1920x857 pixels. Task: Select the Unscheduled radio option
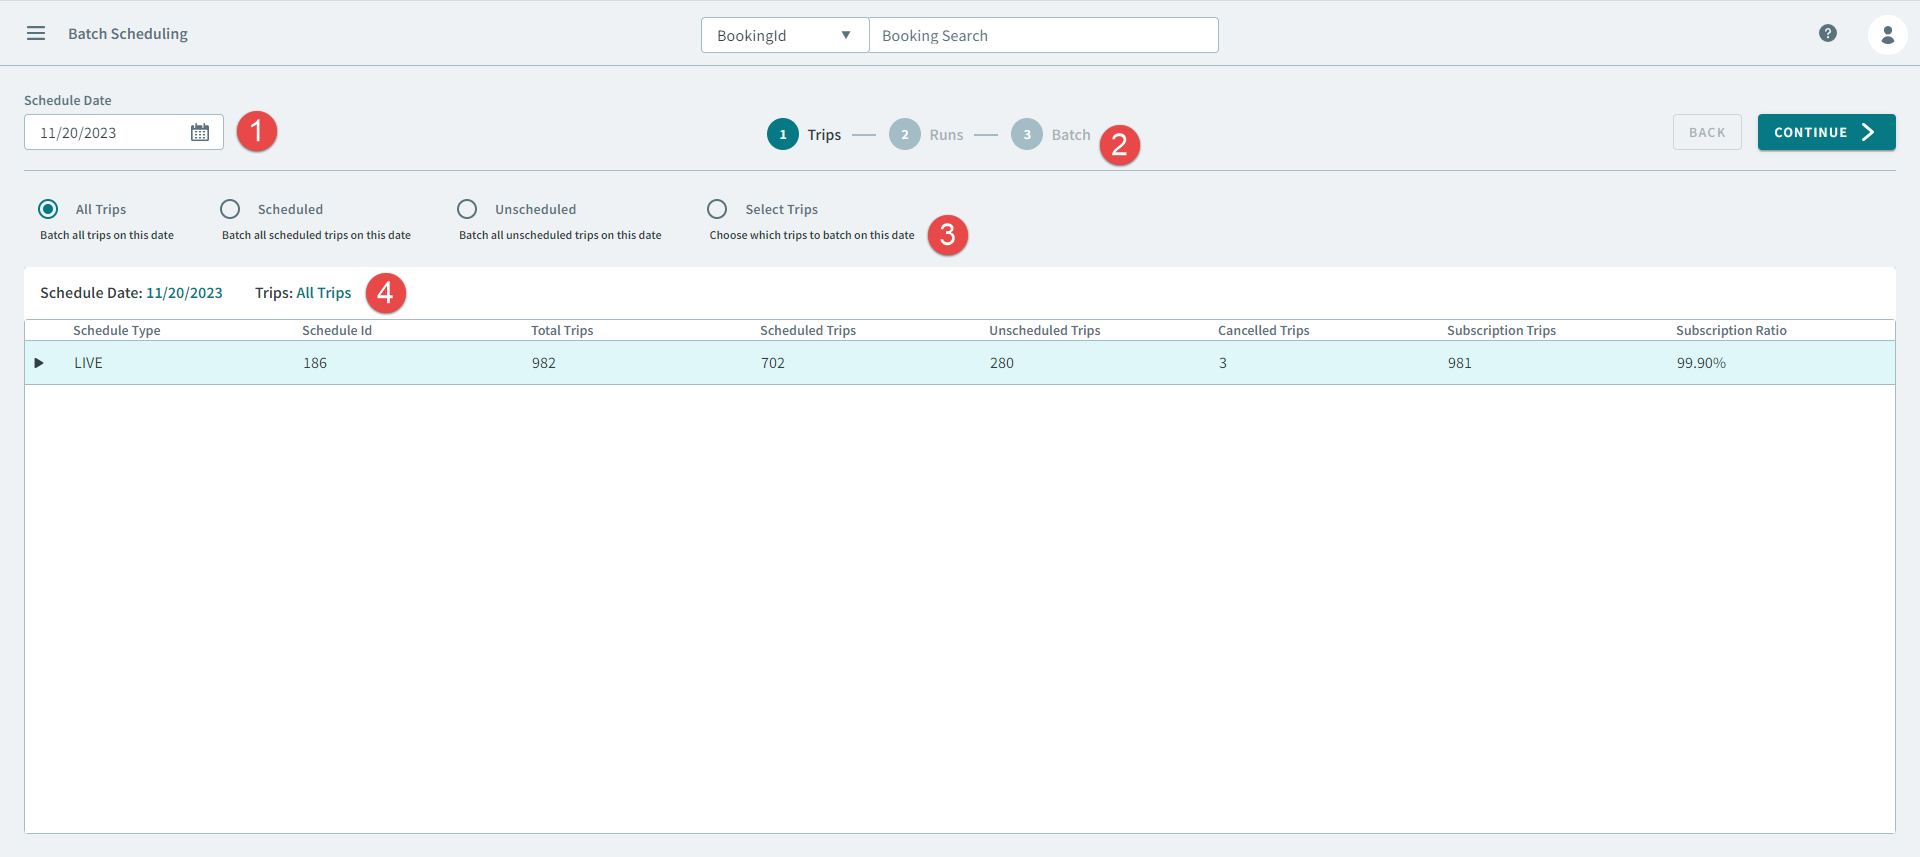[x=467, y=209]
